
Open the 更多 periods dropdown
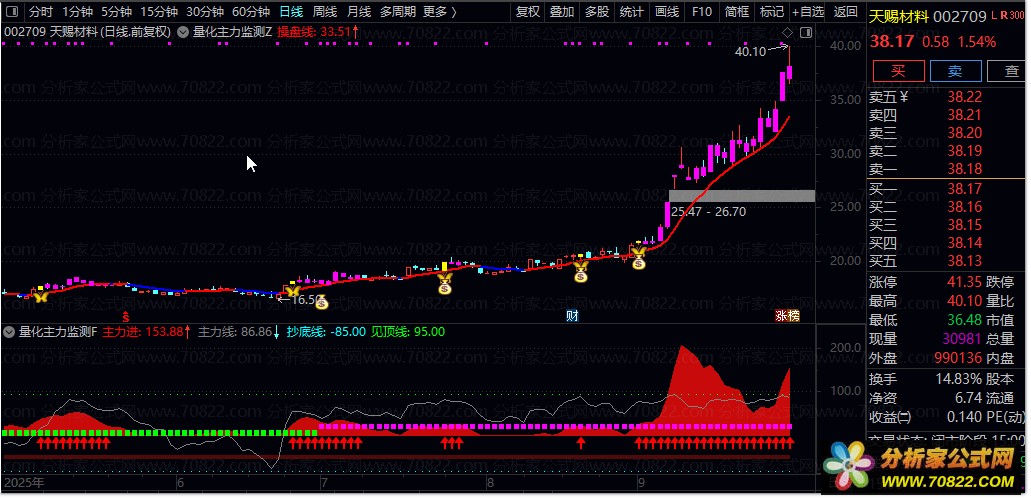tap(436, 12)
